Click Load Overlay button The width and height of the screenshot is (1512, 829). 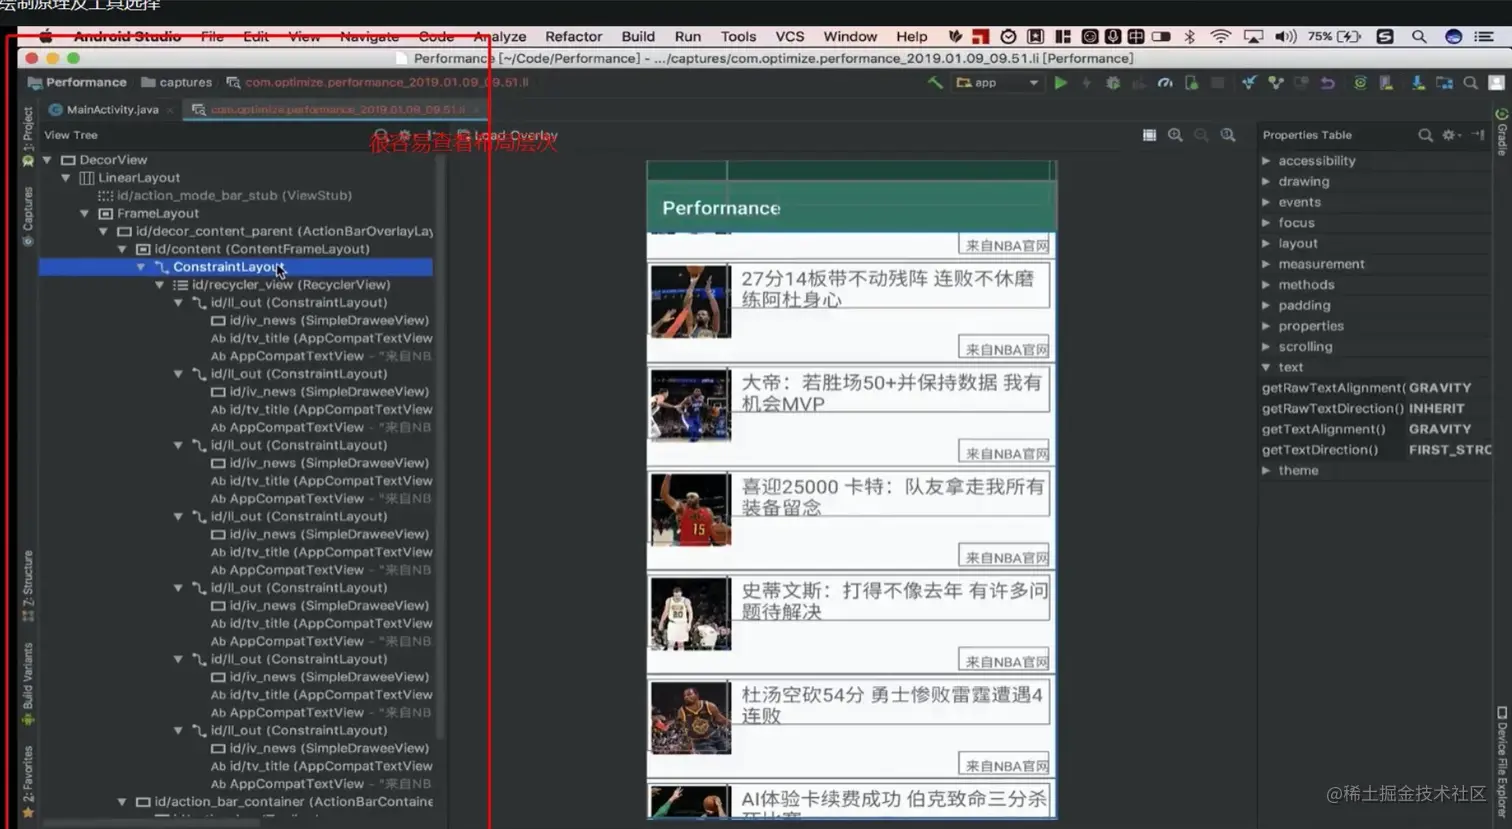pyautogui.click(x=507, y=135)
